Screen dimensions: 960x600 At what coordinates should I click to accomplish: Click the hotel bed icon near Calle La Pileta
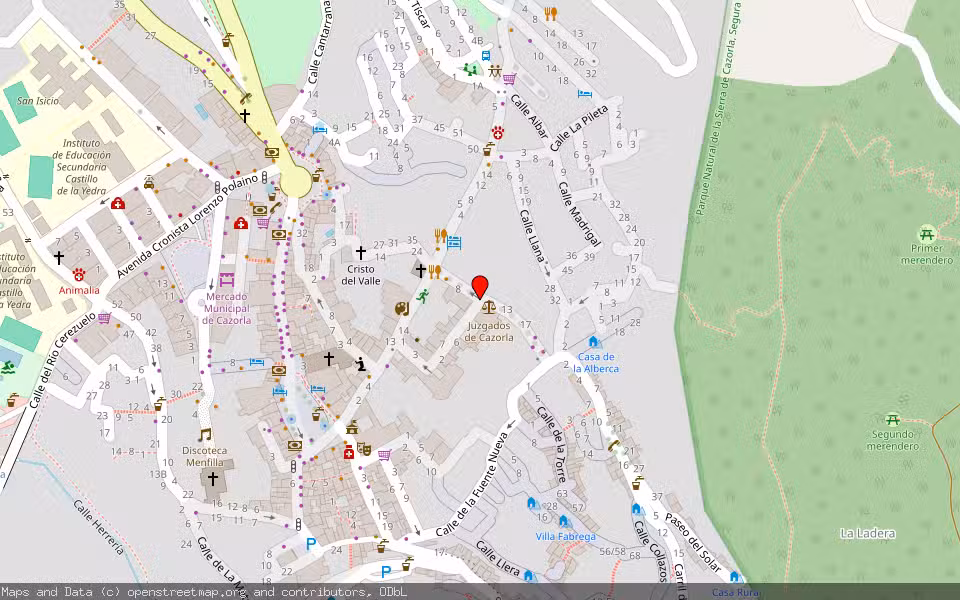(x=585, y=94)
